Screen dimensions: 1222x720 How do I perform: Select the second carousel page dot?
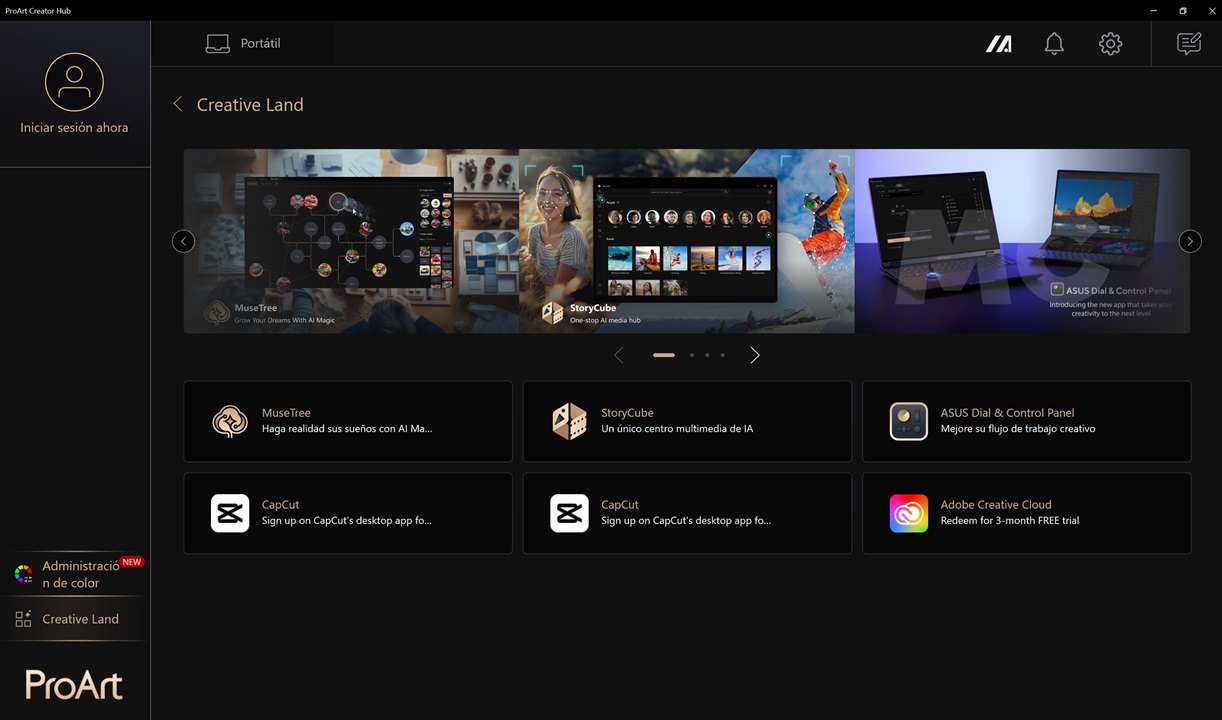click(691, 355)
